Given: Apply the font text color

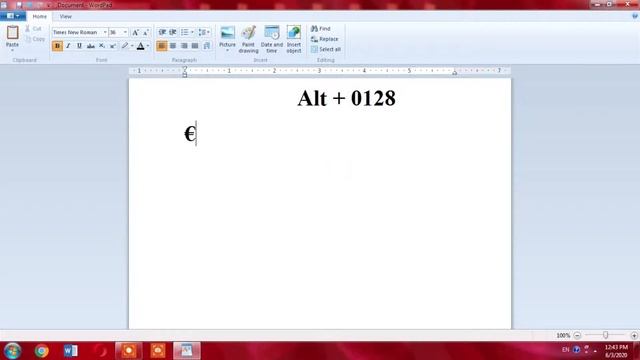Looking at the screenshot, I should (140, 46).
